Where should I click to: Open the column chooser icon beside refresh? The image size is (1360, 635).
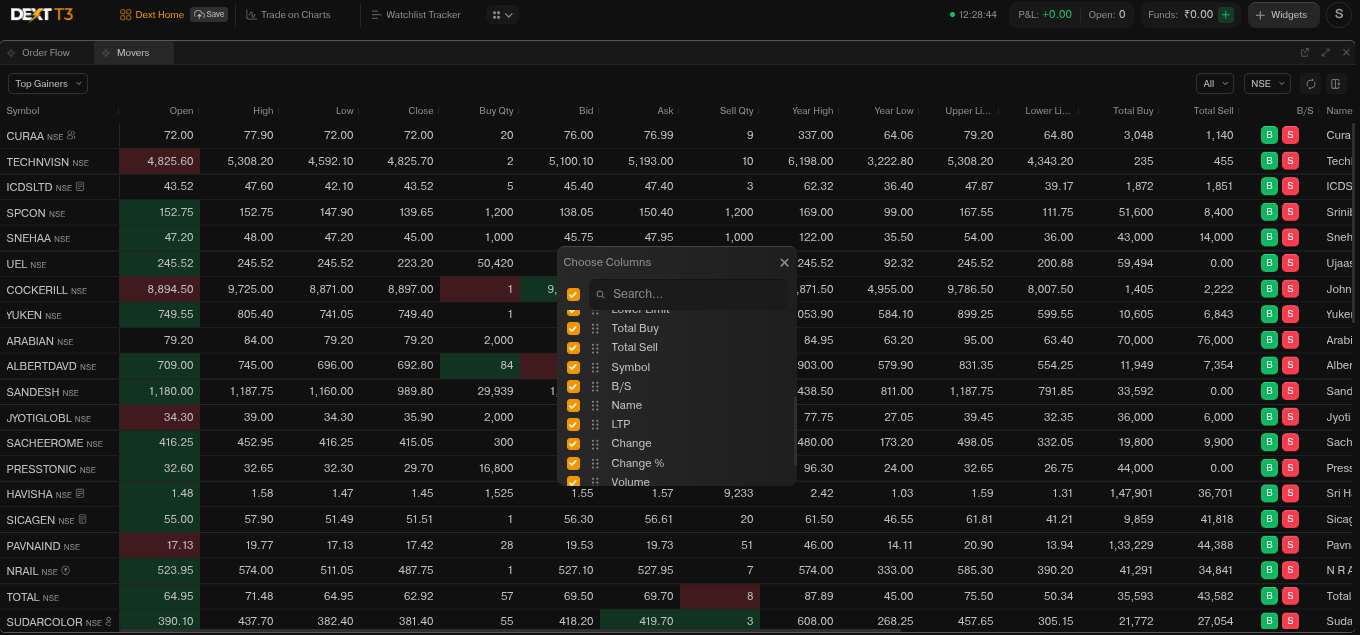1336,84
